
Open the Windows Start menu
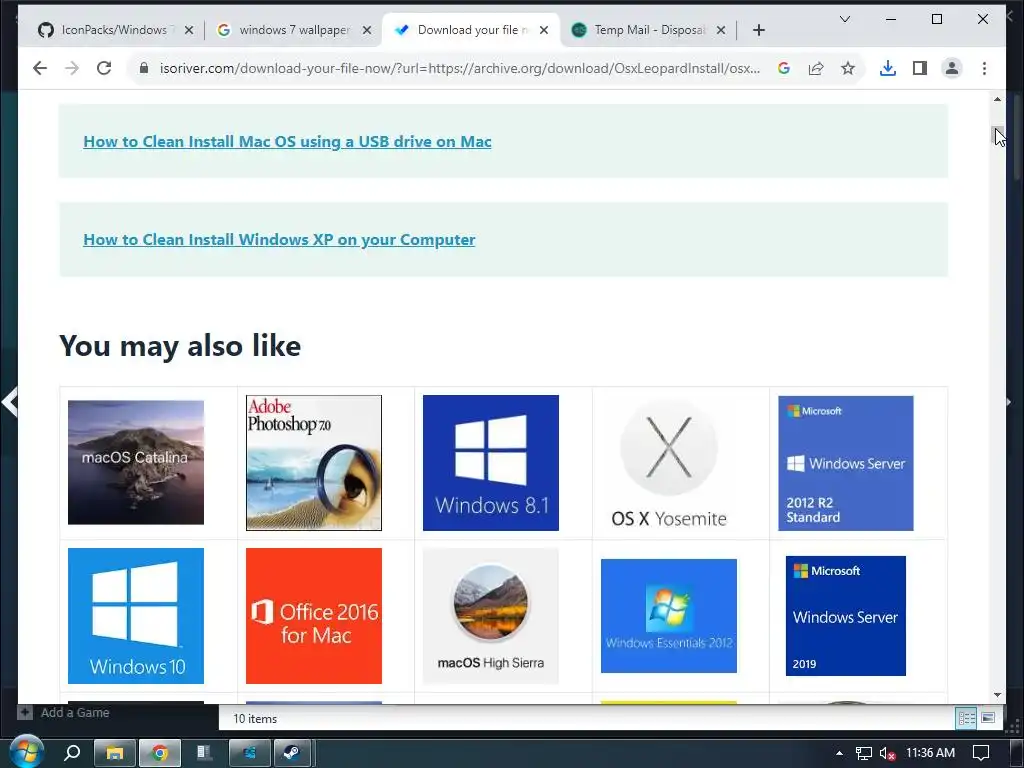pyautogui.click(x=27, y=752)
